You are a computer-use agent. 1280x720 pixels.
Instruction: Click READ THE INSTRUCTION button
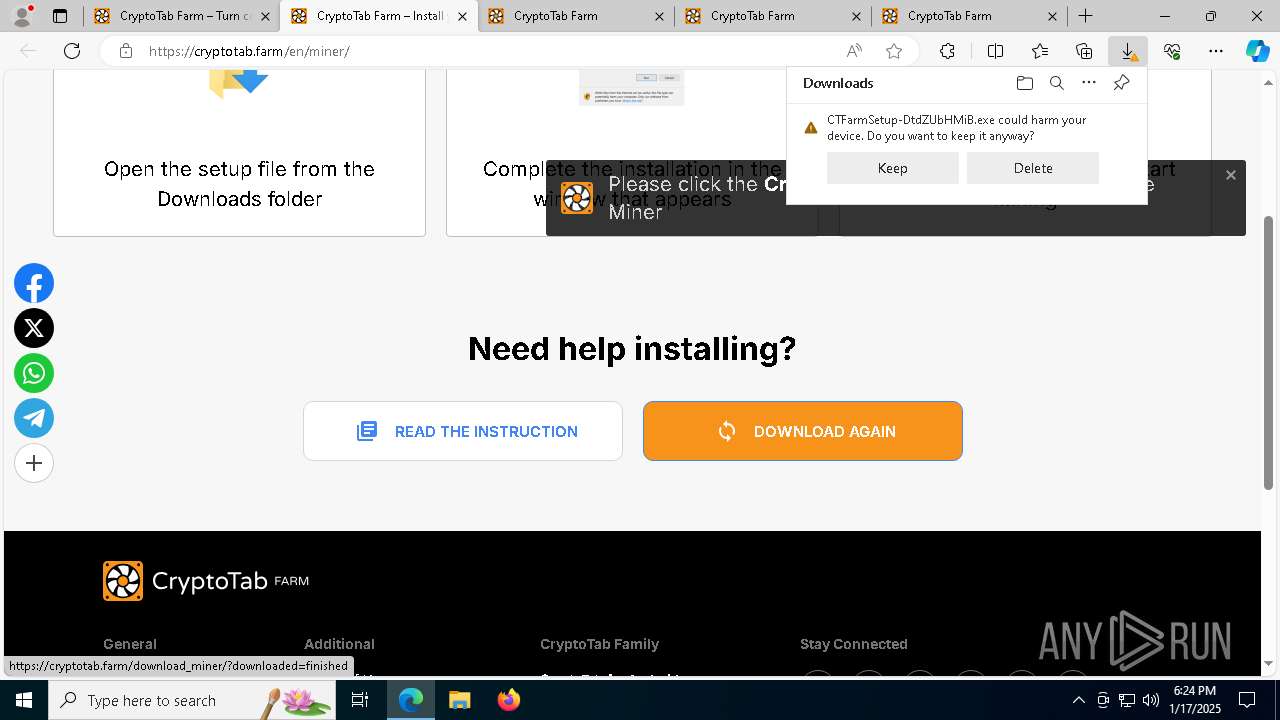tap(463, 431)
